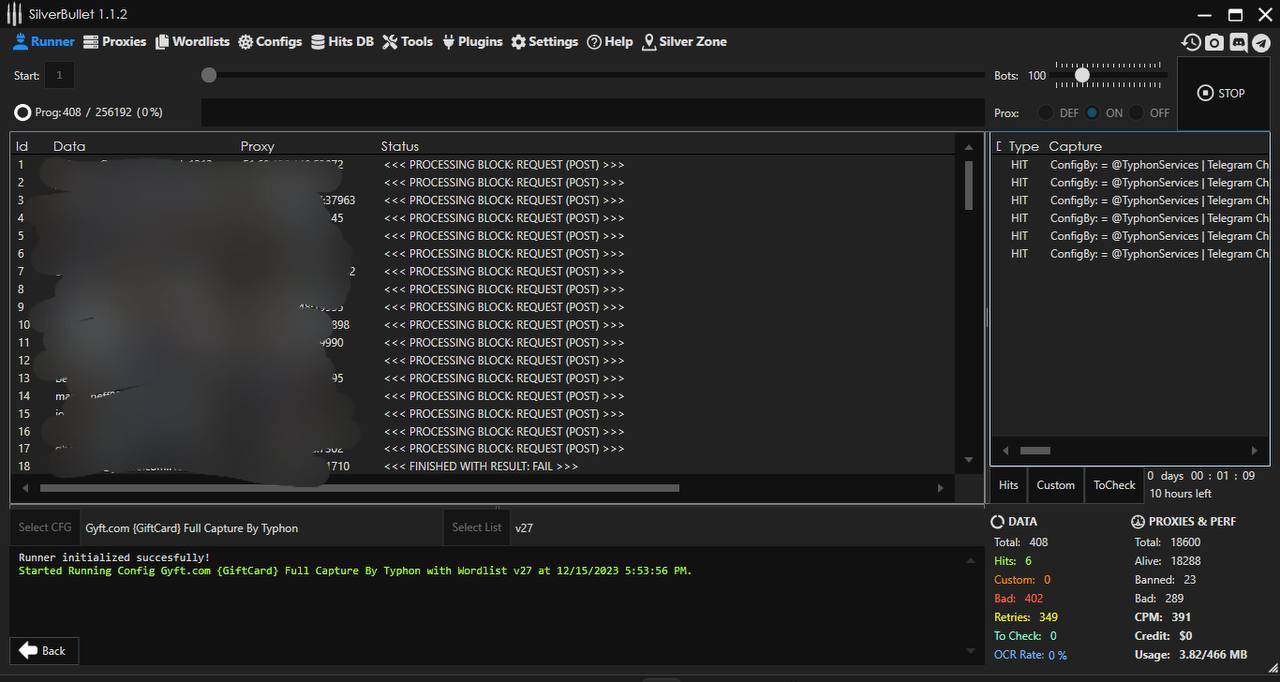Click the hits panel scroll-left arrow
The height and width of the screenshot is (682, 1280).
tap(1005, 451)
